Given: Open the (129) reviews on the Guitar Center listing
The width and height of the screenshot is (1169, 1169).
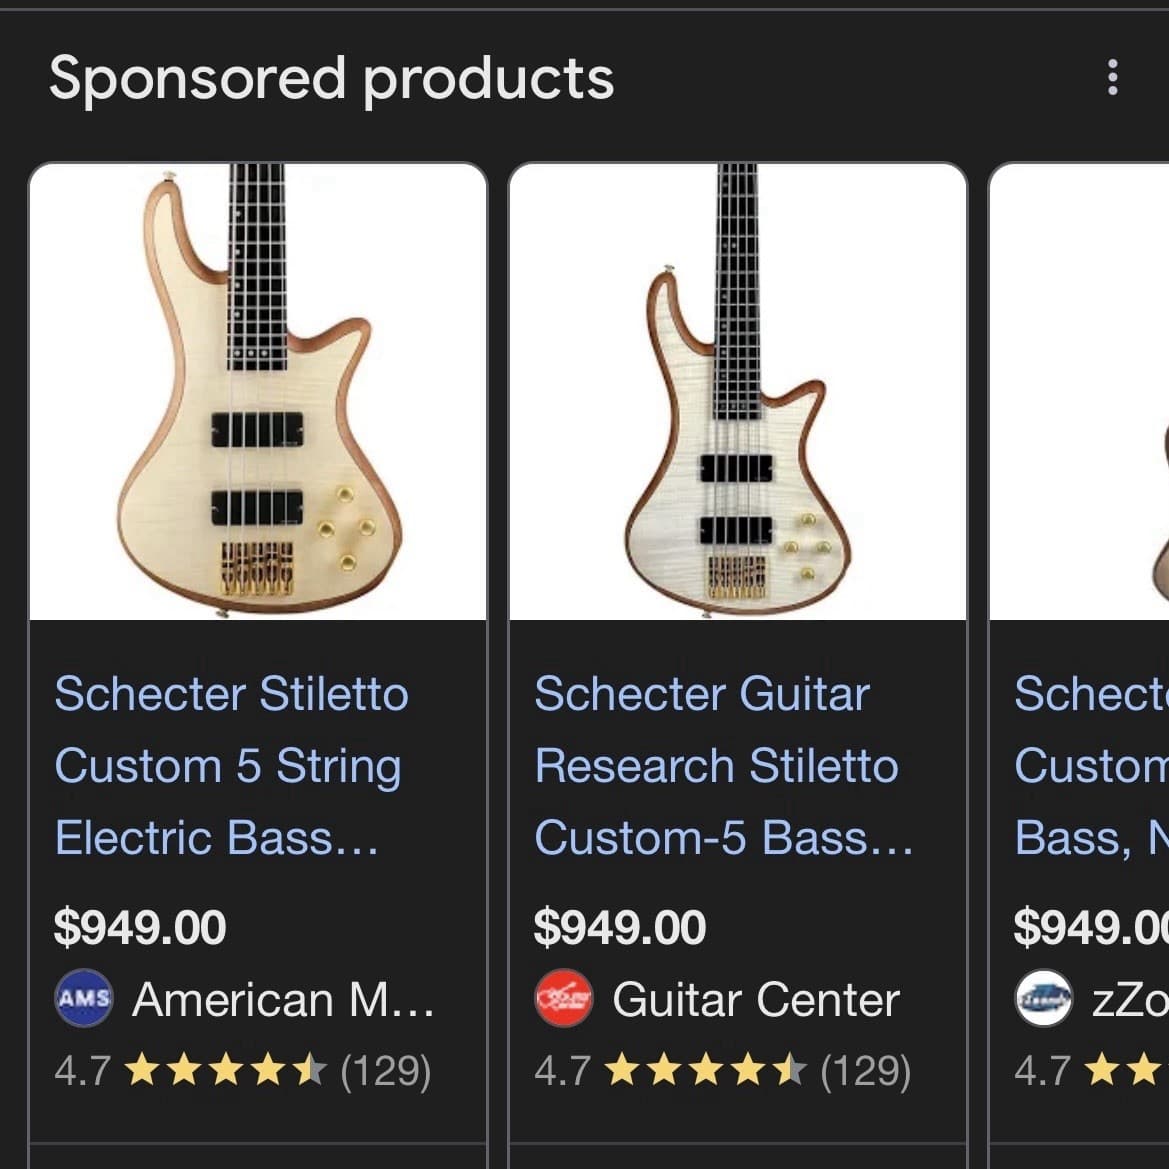Looking at the screenshot, I should [866, 1071].
